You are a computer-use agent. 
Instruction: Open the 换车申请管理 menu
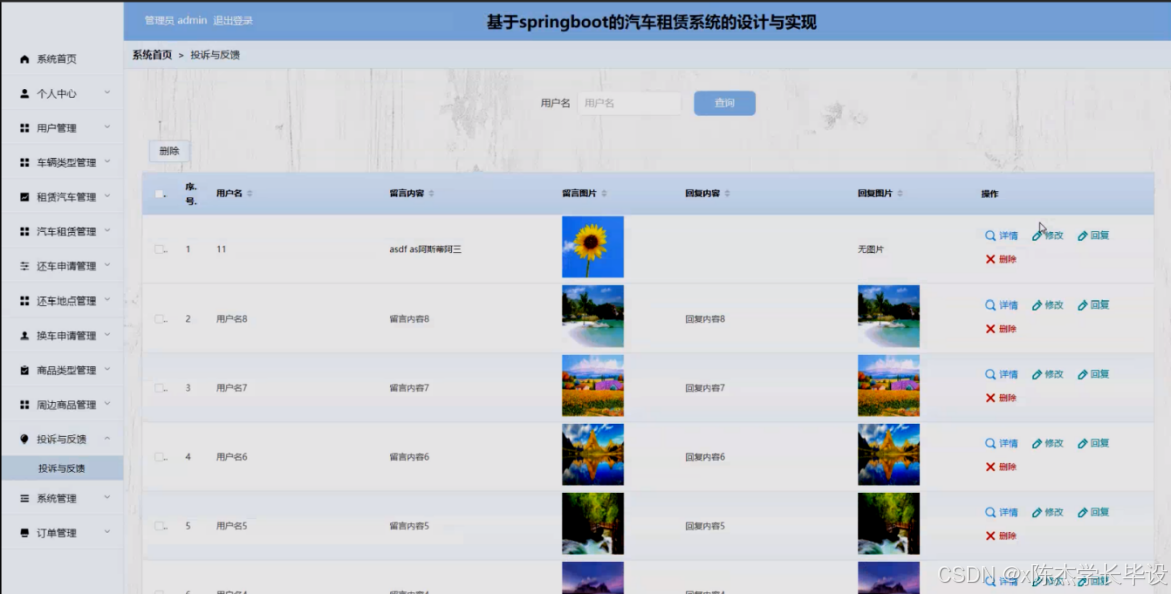coord(62,336)
